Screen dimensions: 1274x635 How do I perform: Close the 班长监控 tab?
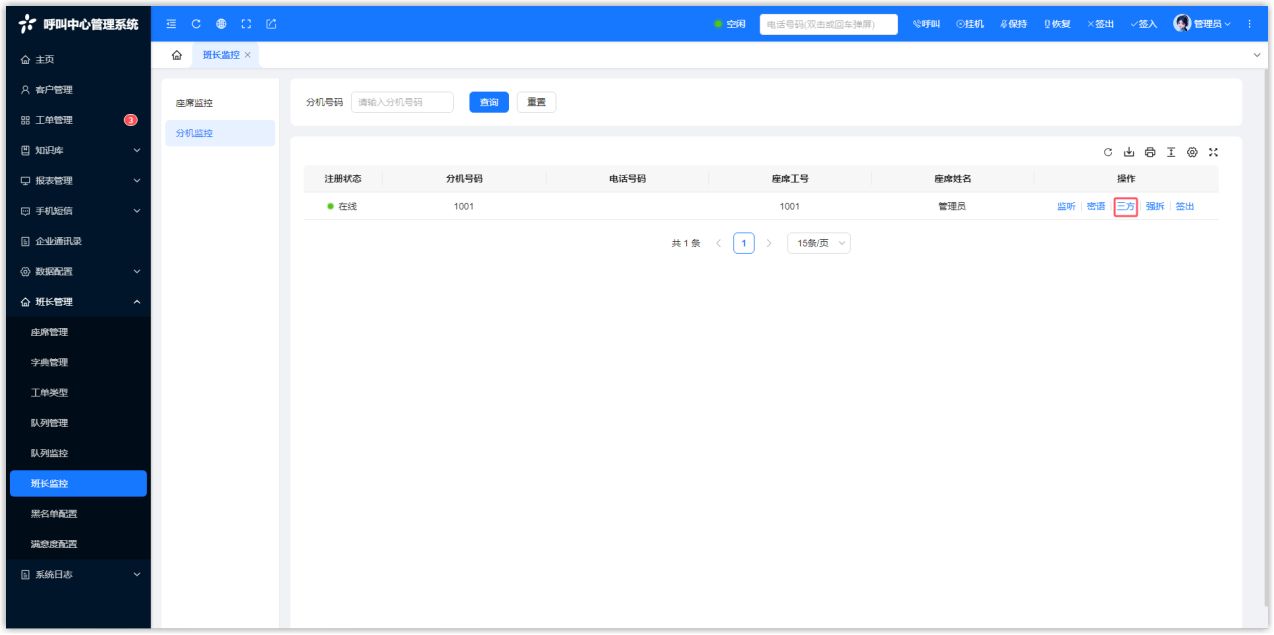pyautogui.click(x=248, y=55)
